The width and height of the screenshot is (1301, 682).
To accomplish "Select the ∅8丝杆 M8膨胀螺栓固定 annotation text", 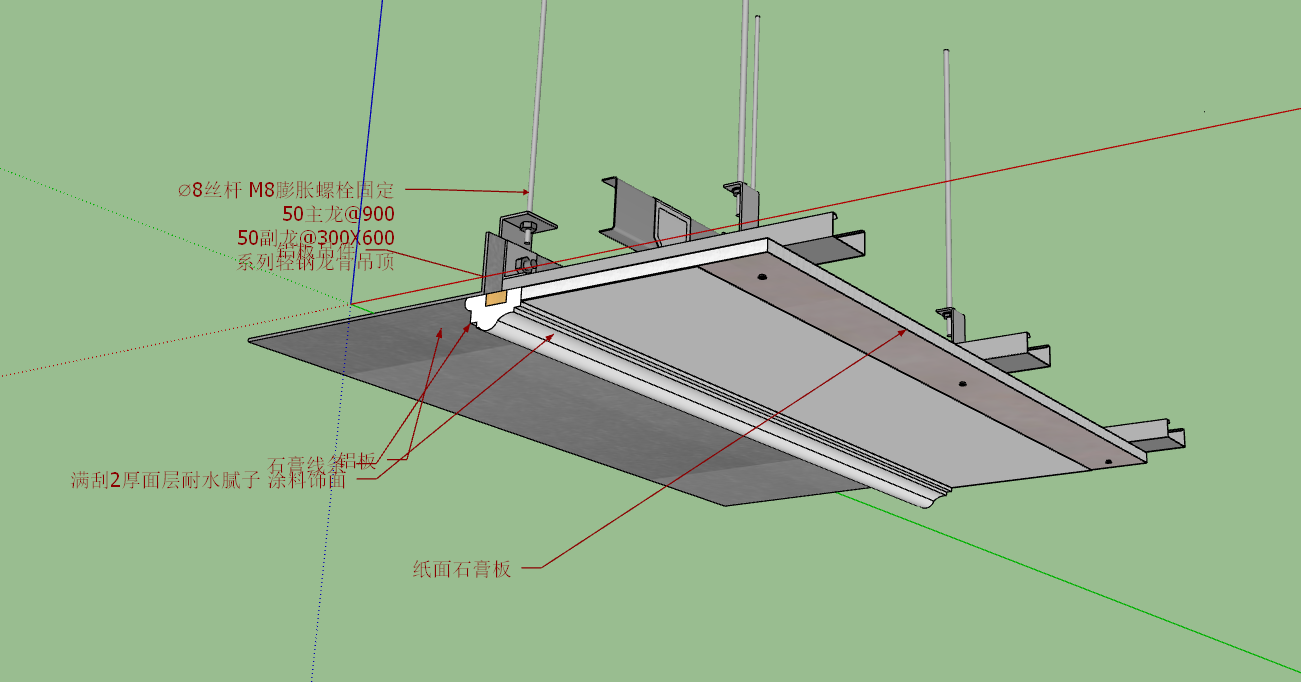I will [x=285, y=190].
